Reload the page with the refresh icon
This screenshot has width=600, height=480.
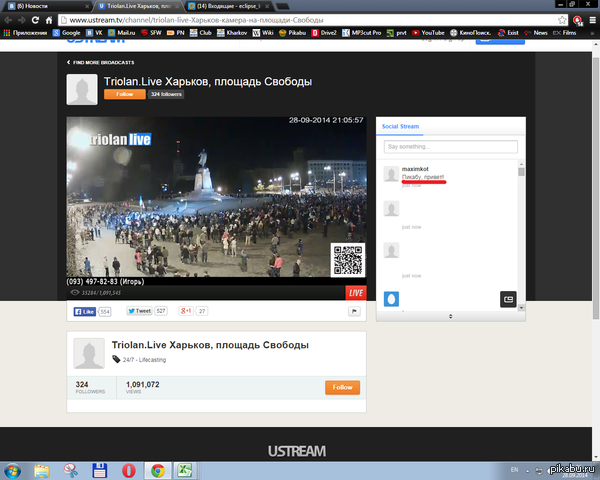click(x=48, y=19)
